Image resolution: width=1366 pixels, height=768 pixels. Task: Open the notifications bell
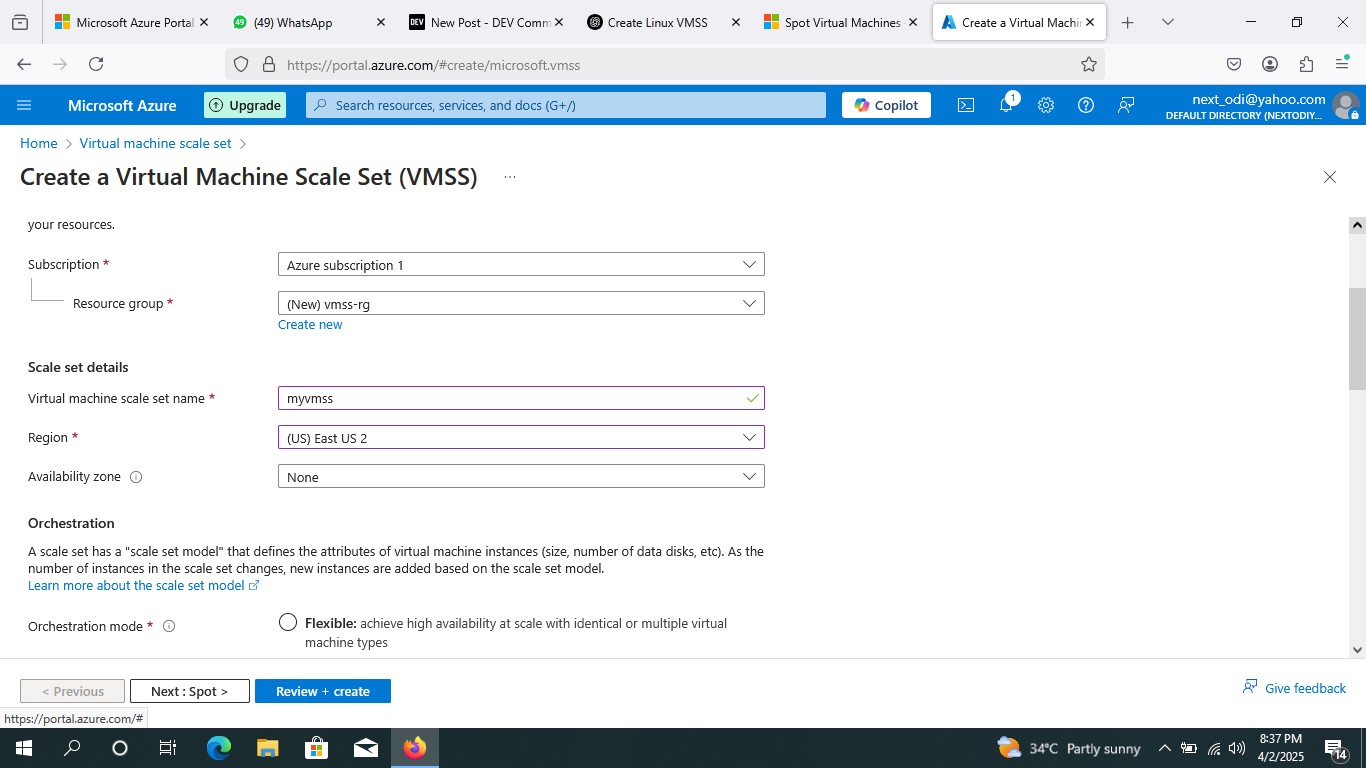(x=1007, y=105)
